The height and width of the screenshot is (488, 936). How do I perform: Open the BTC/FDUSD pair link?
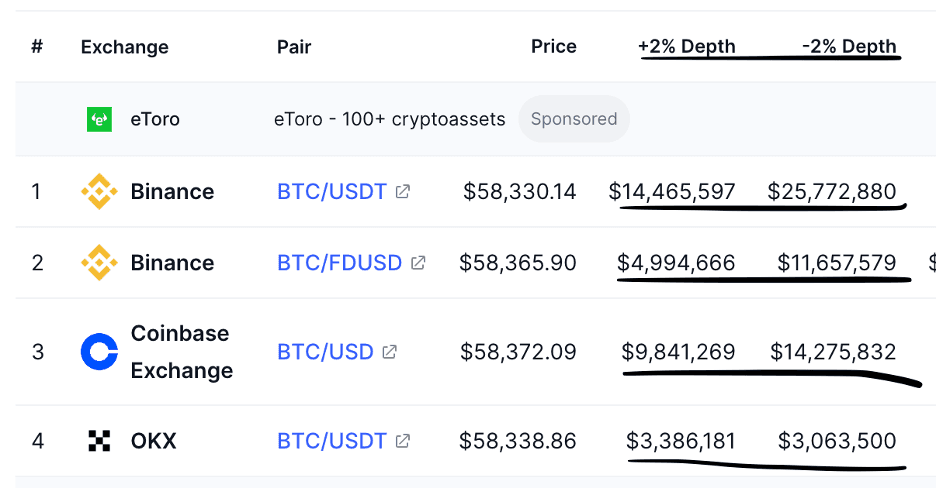coord(340,262)
